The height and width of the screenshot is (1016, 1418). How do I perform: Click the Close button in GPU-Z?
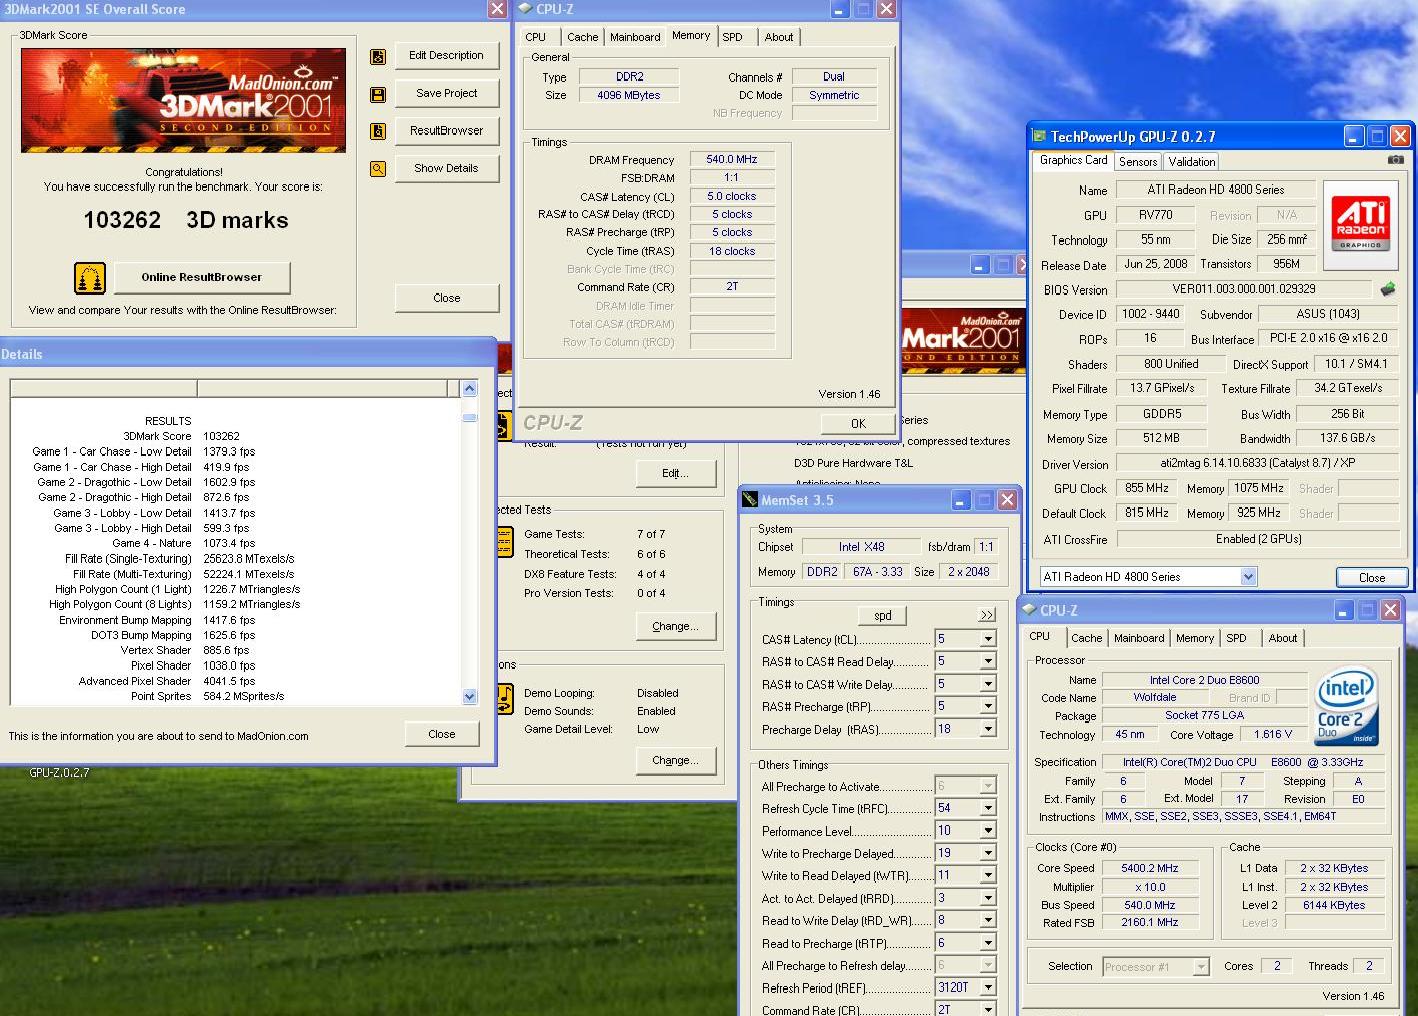pos(1372,578)
